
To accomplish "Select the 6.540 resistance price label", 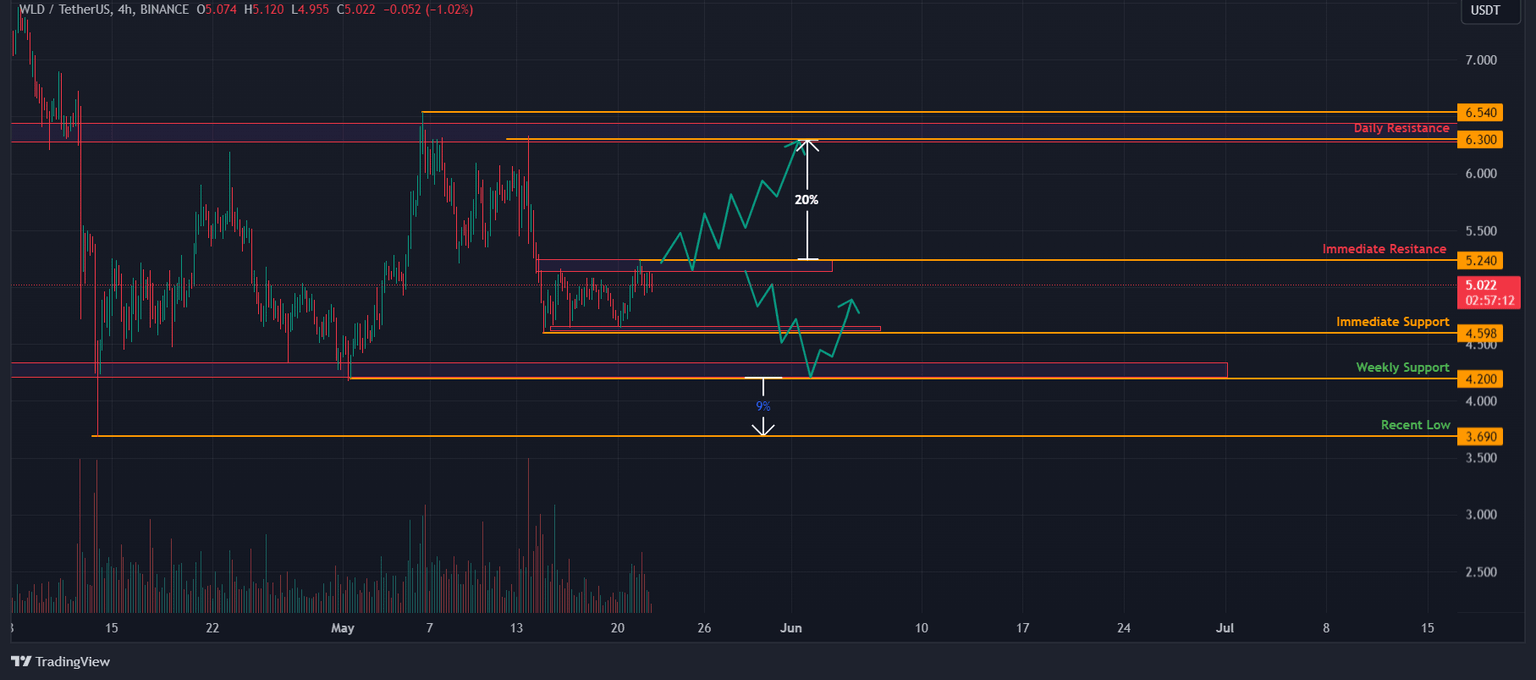I will pos(1479,112).
